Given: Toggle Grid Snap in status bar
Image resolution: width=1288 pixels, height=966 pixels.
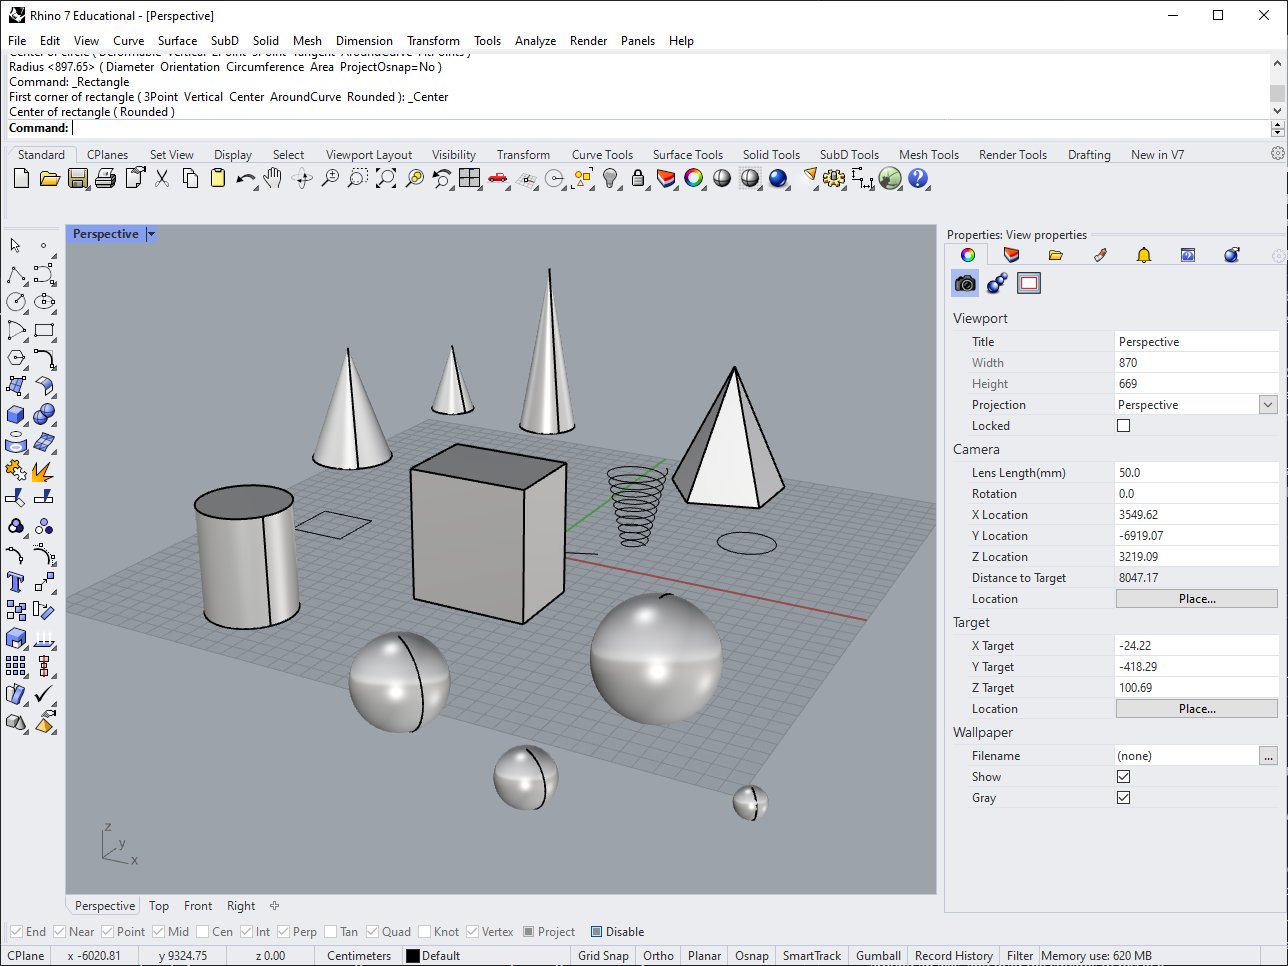Looking at the screenshot, I should pyautogui.click(x=603, y=956).
